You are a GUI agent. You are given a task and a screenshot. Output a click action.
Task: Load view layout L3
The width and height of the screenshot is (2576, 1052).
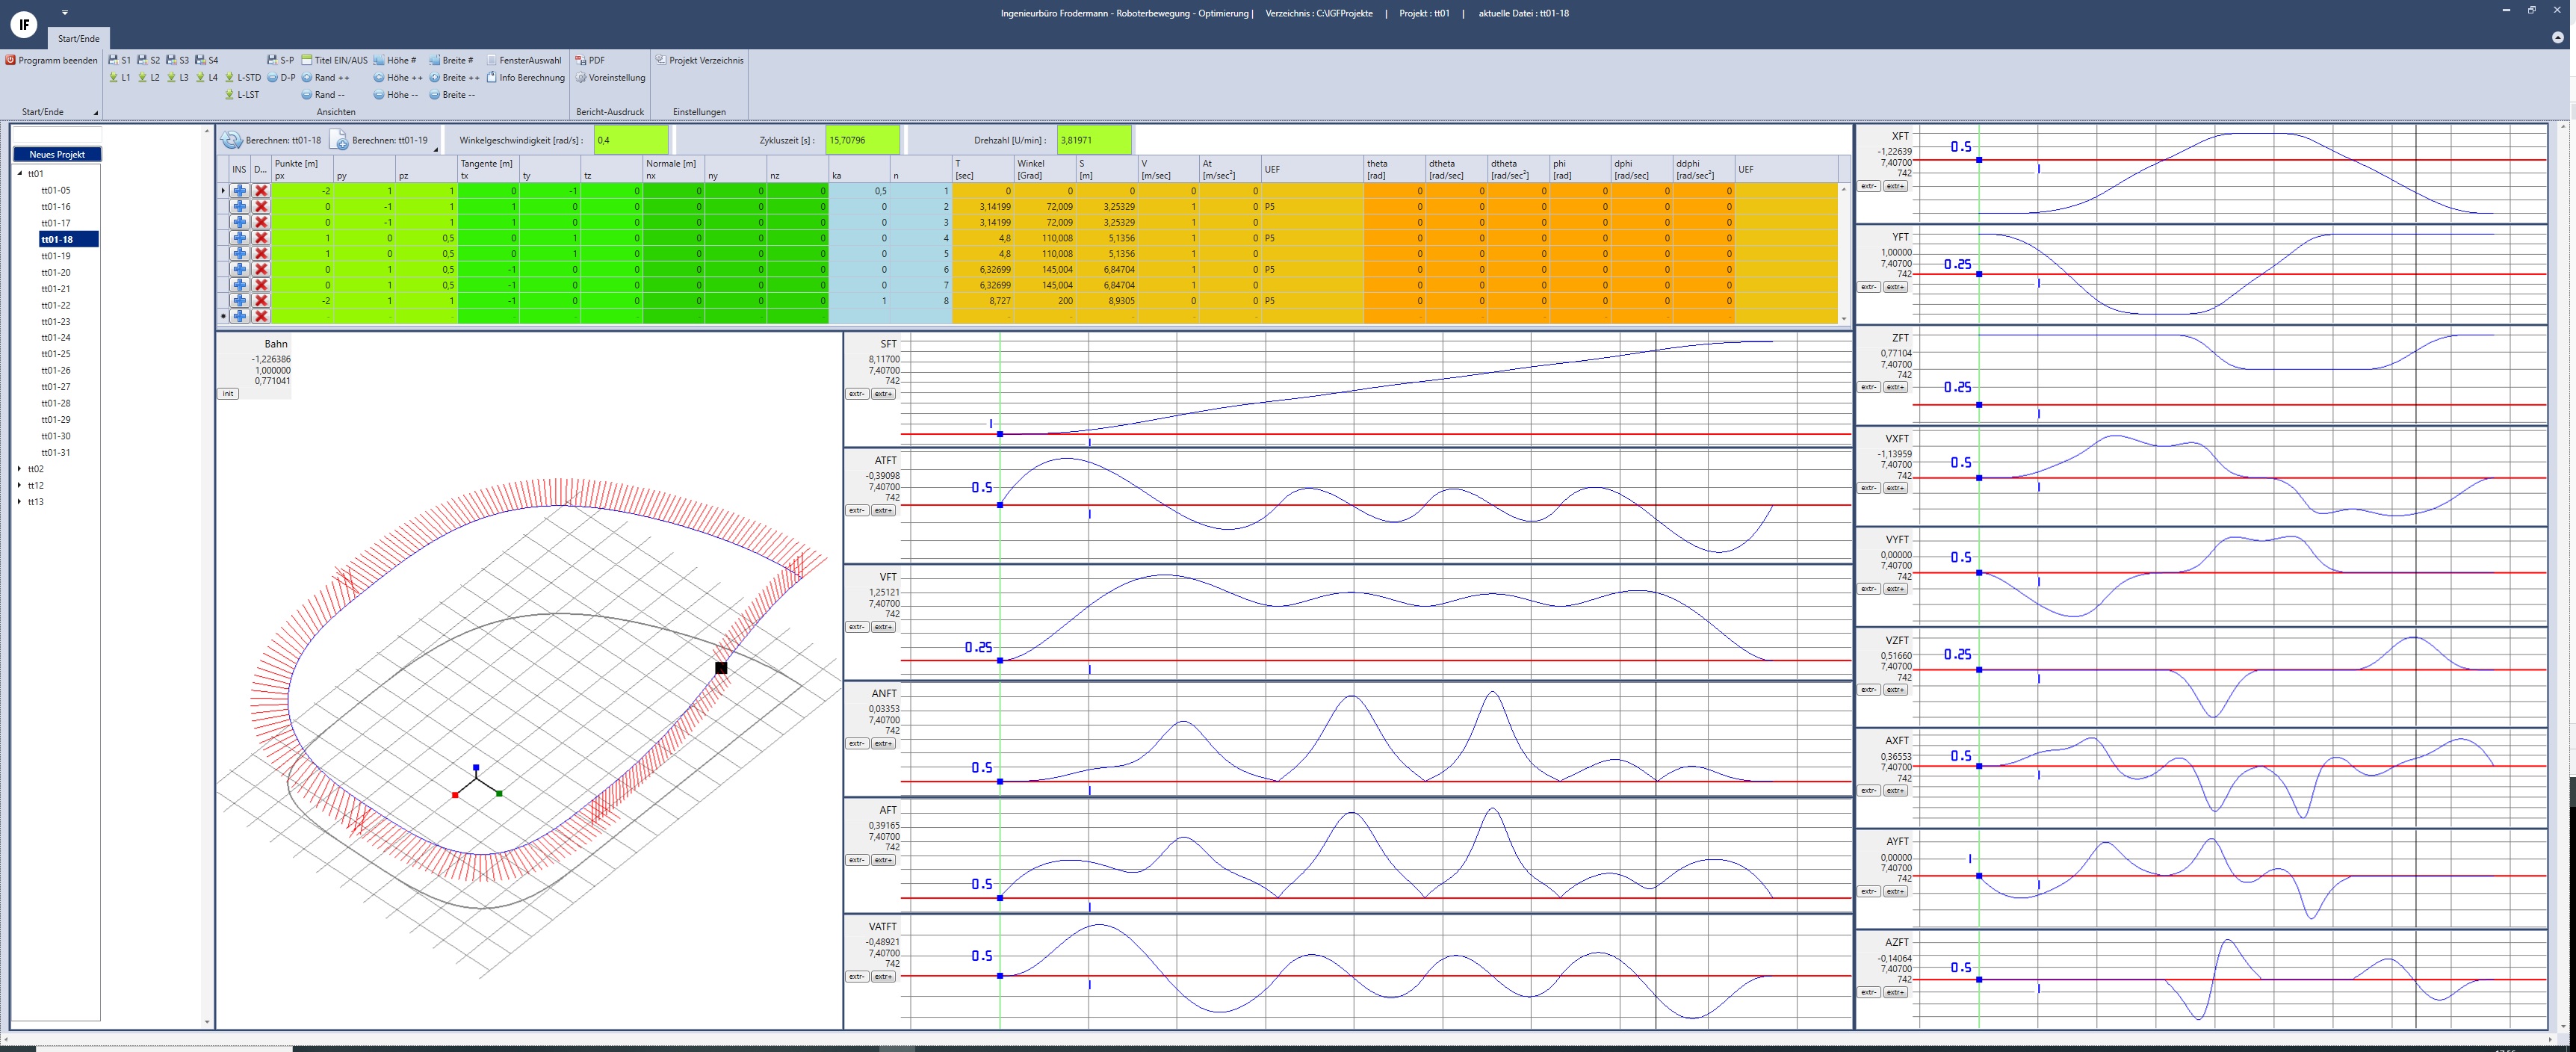tap(178, 77)
